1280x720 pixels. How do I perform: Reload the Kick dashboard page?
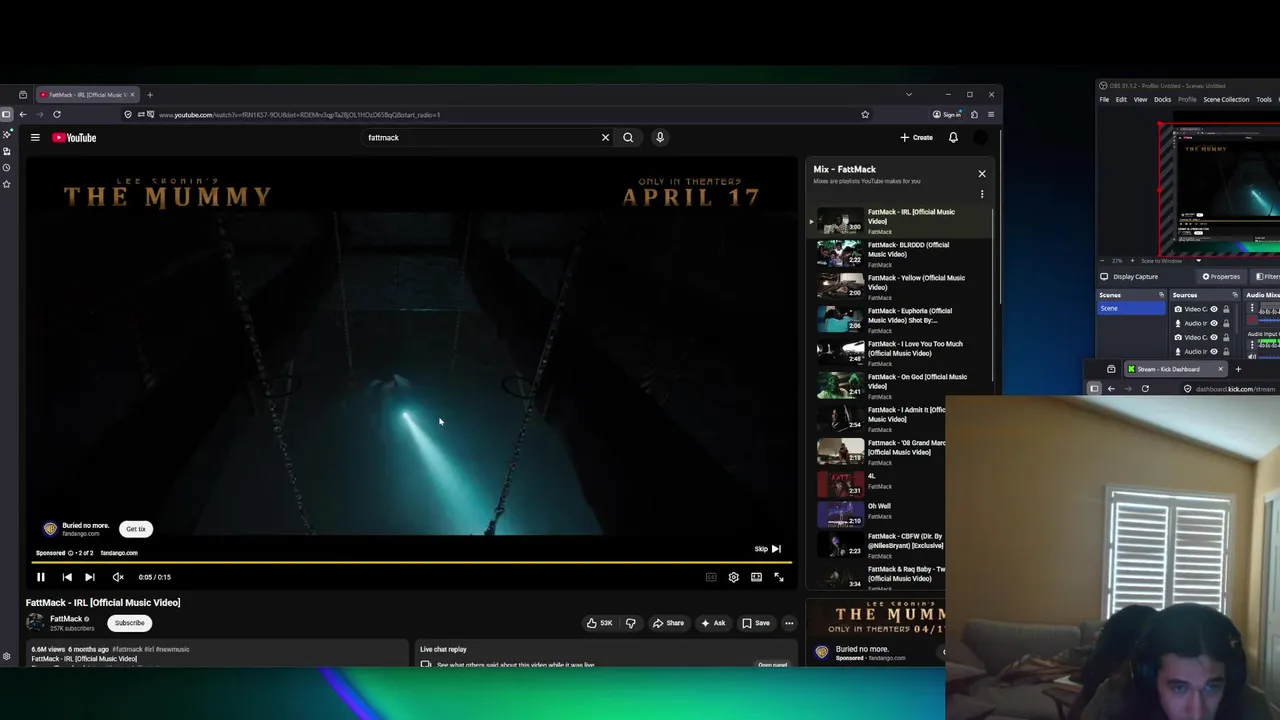(x=1145, y=389)
